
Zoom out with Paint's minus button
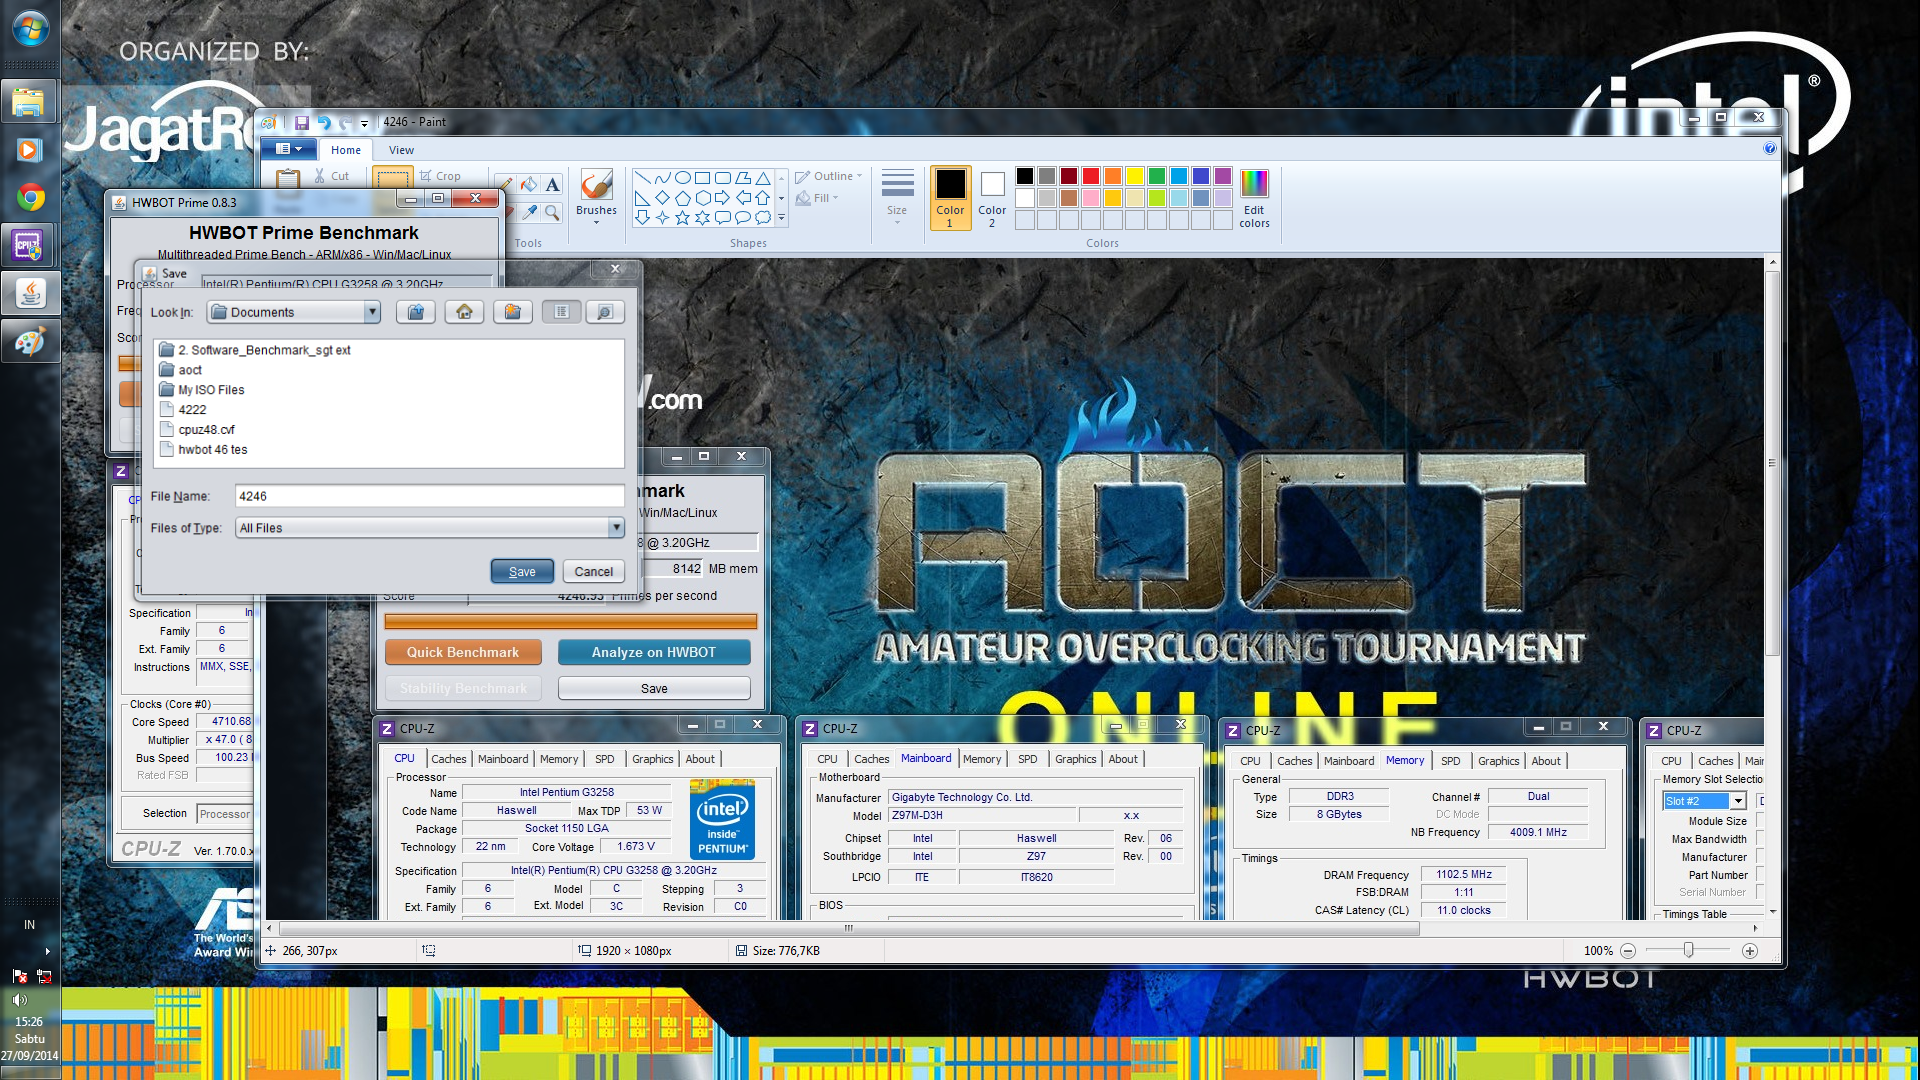coord(1628,951)
